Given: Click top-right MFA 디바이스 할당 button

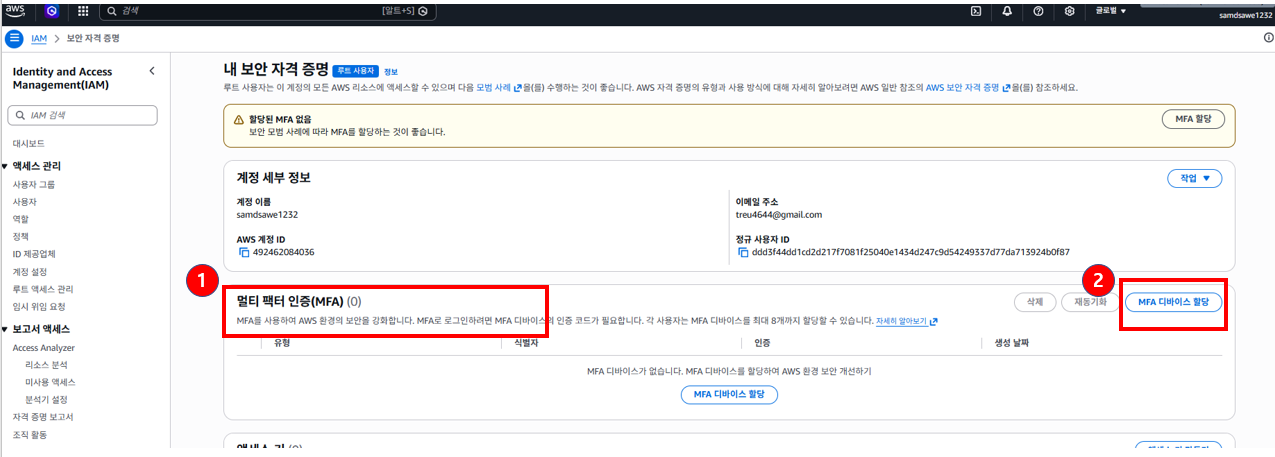Looking at the screenshot, I should point(1174,301).
